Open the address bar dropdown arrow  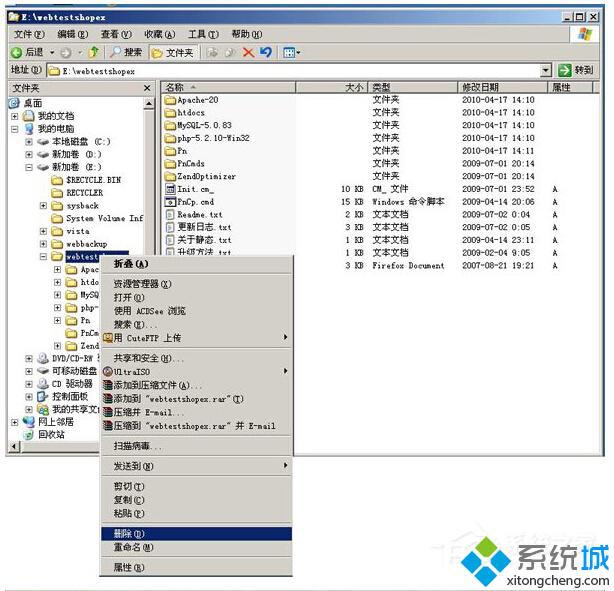[545, 70]
